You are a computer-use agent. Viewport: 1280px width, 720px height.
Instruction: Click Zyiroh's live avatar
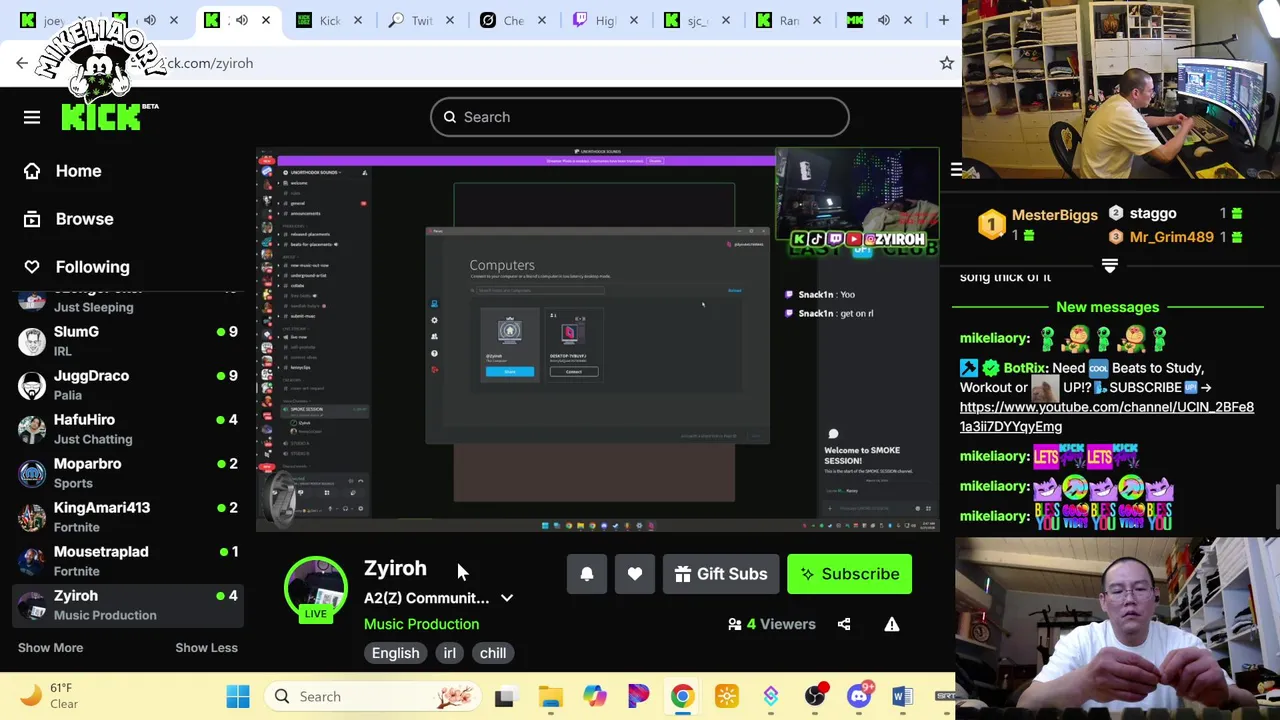(316, 589)
